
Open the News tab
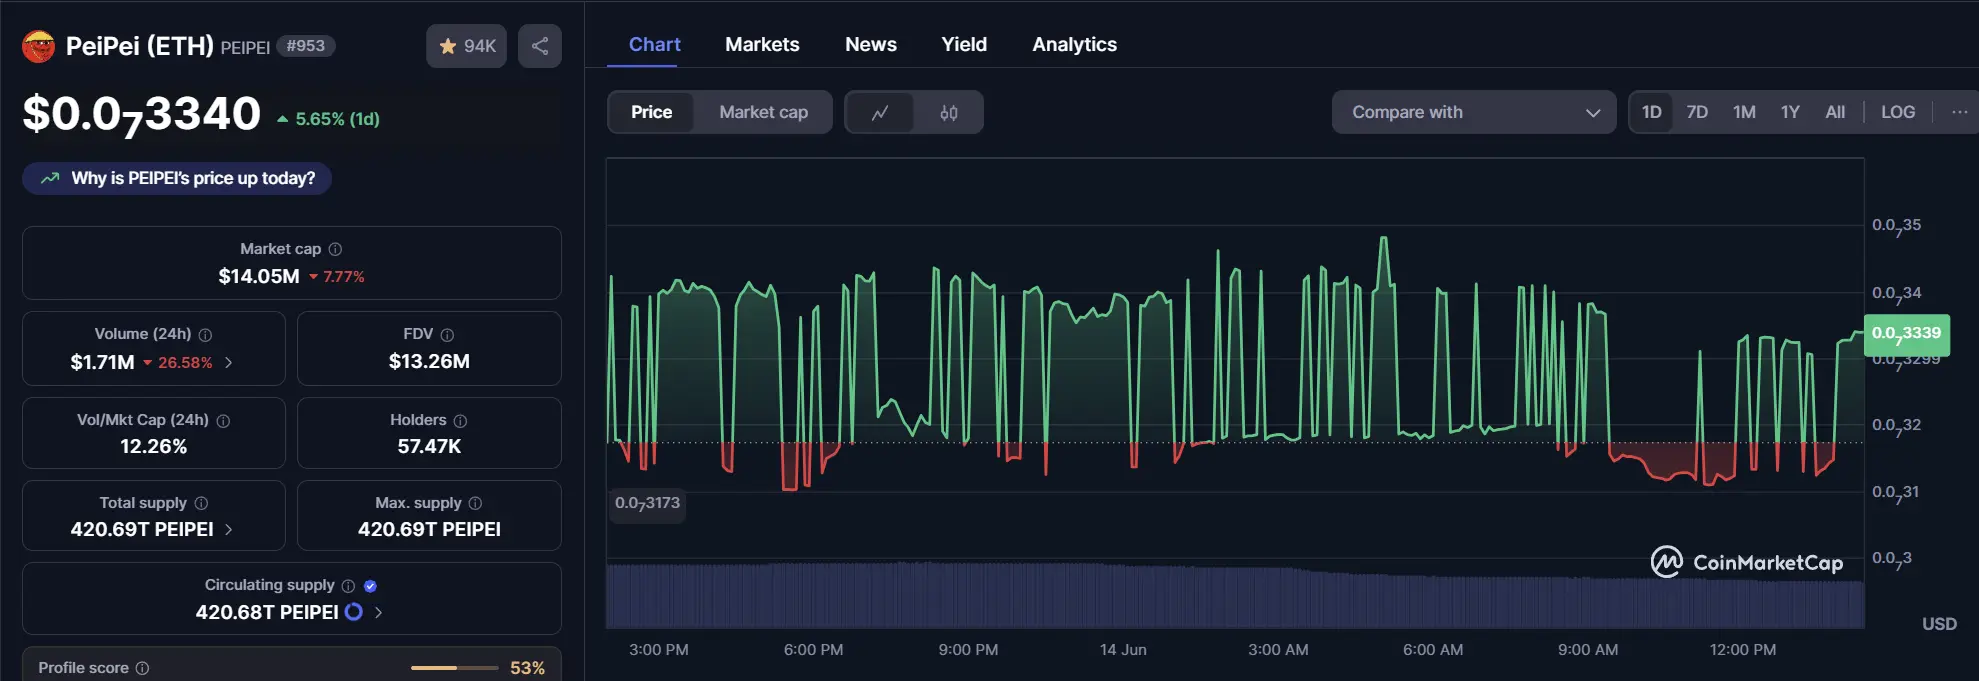[870, 44]
